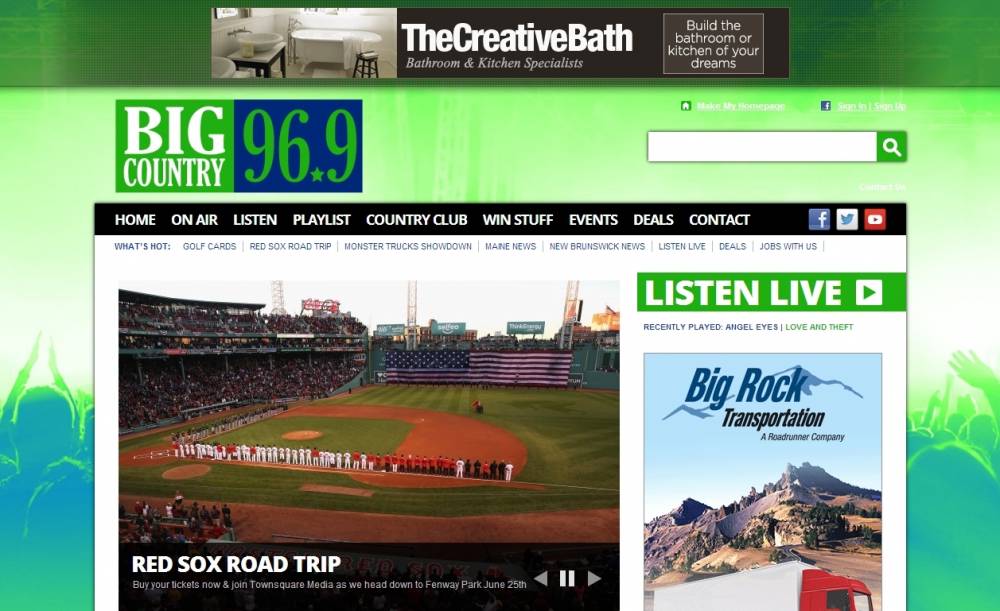This screenshot has height=611, width=1000.
Task: Click the Listen Live play button banner
Action: click(x=771, y=292)
